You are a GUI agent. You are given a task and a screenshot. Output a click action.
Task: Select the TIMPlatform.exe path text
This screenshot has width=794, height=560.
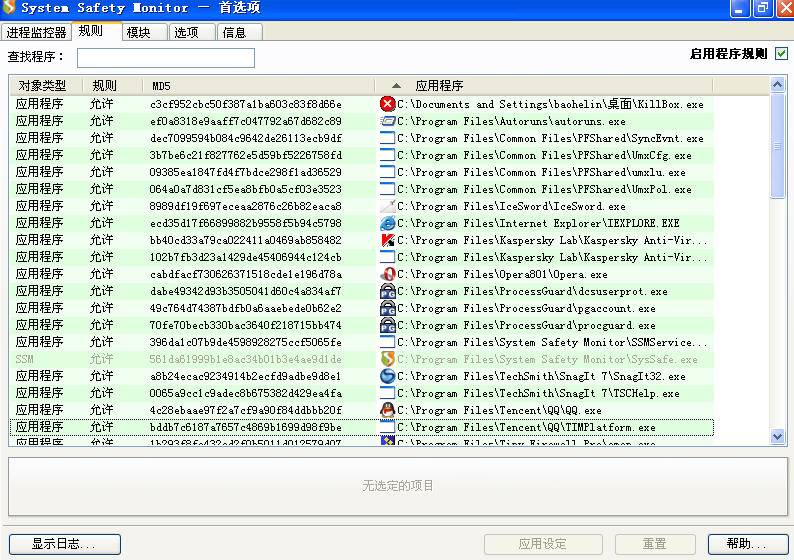[526, 427]
